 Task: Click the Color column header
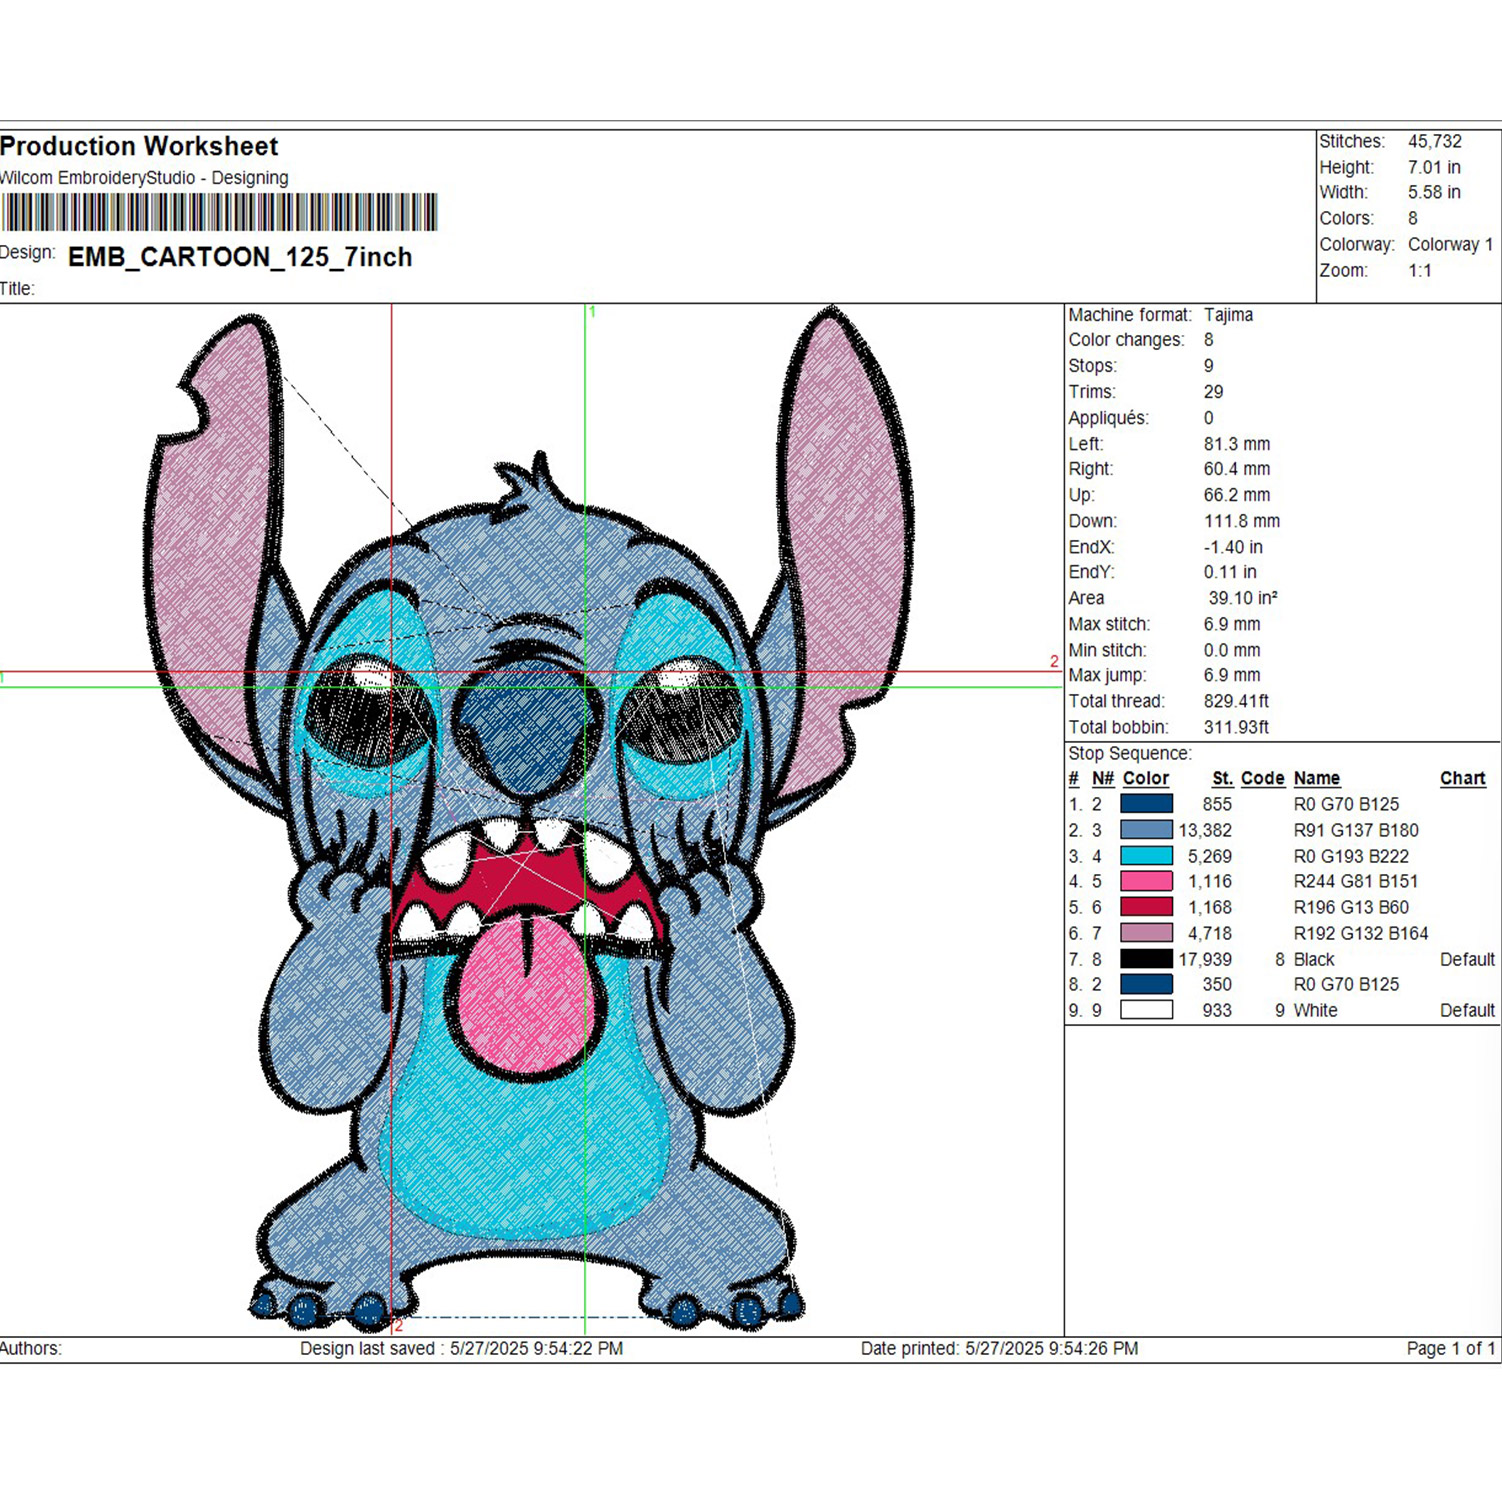pos(1145,778)
